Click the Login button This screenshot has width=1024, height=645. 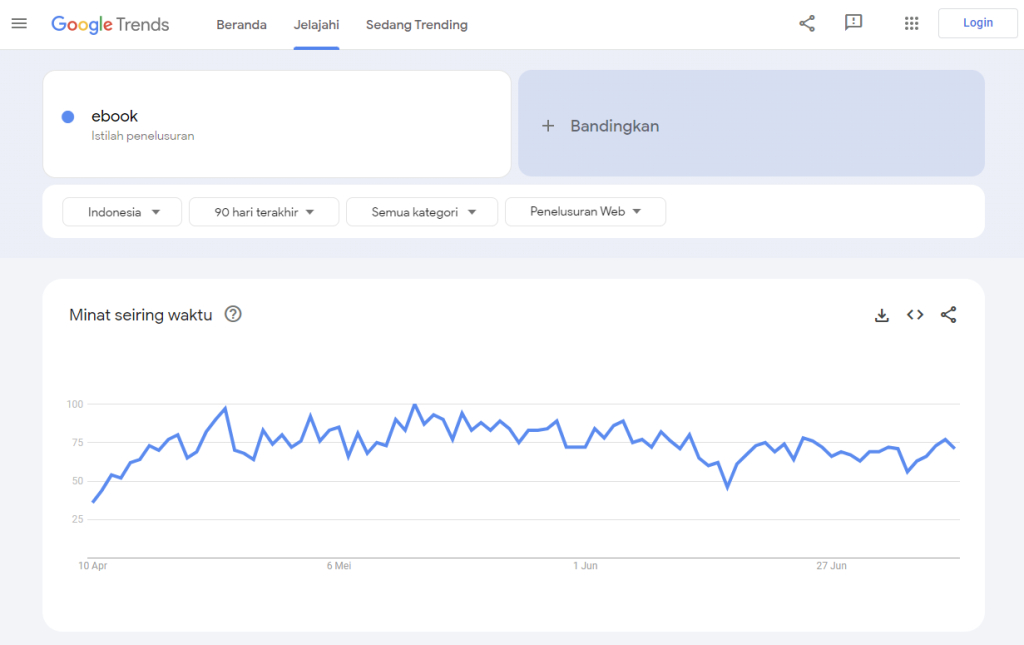click(x=977, y=22)
